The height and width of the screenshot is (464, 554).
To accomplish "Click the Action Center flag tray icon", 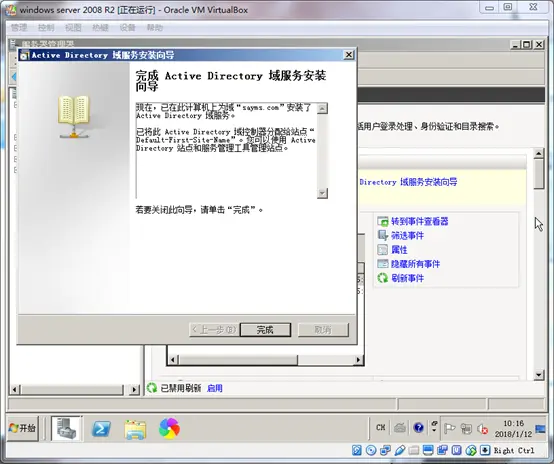I will click(x=449, y=429).
